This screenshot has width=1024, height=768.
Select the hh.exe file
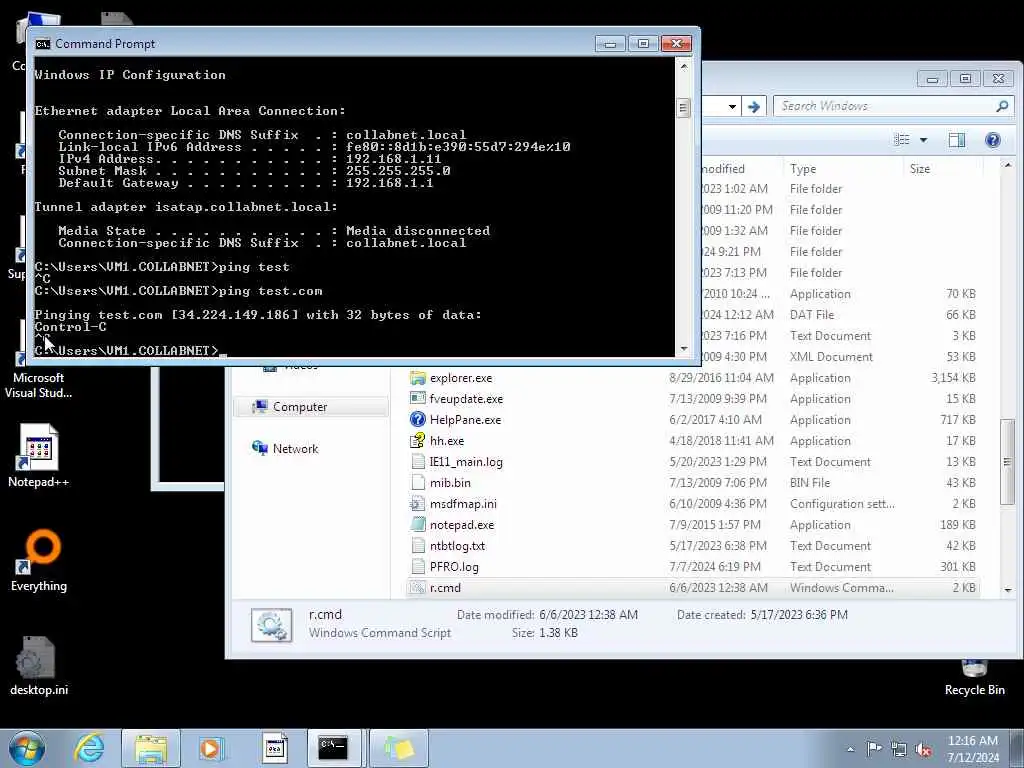tap(447, 441)
